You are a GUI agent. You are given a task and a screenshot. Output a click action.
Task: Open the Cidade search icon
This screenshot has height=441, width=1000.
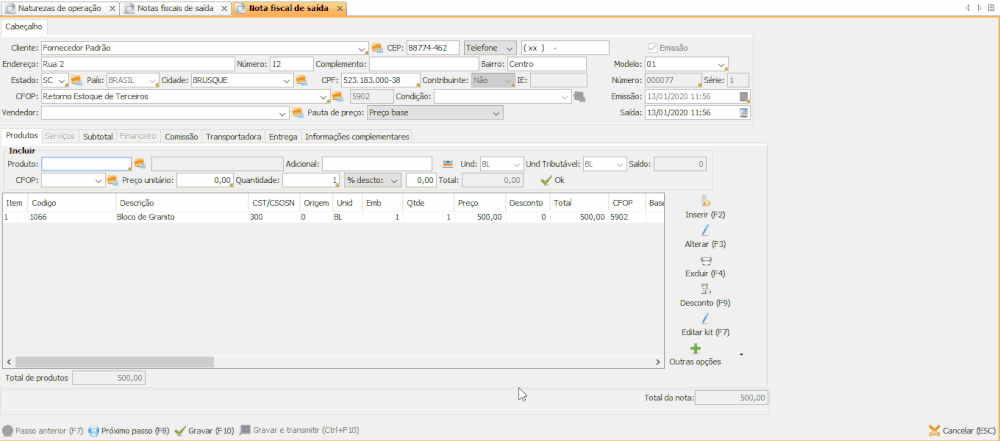[301, 81]
